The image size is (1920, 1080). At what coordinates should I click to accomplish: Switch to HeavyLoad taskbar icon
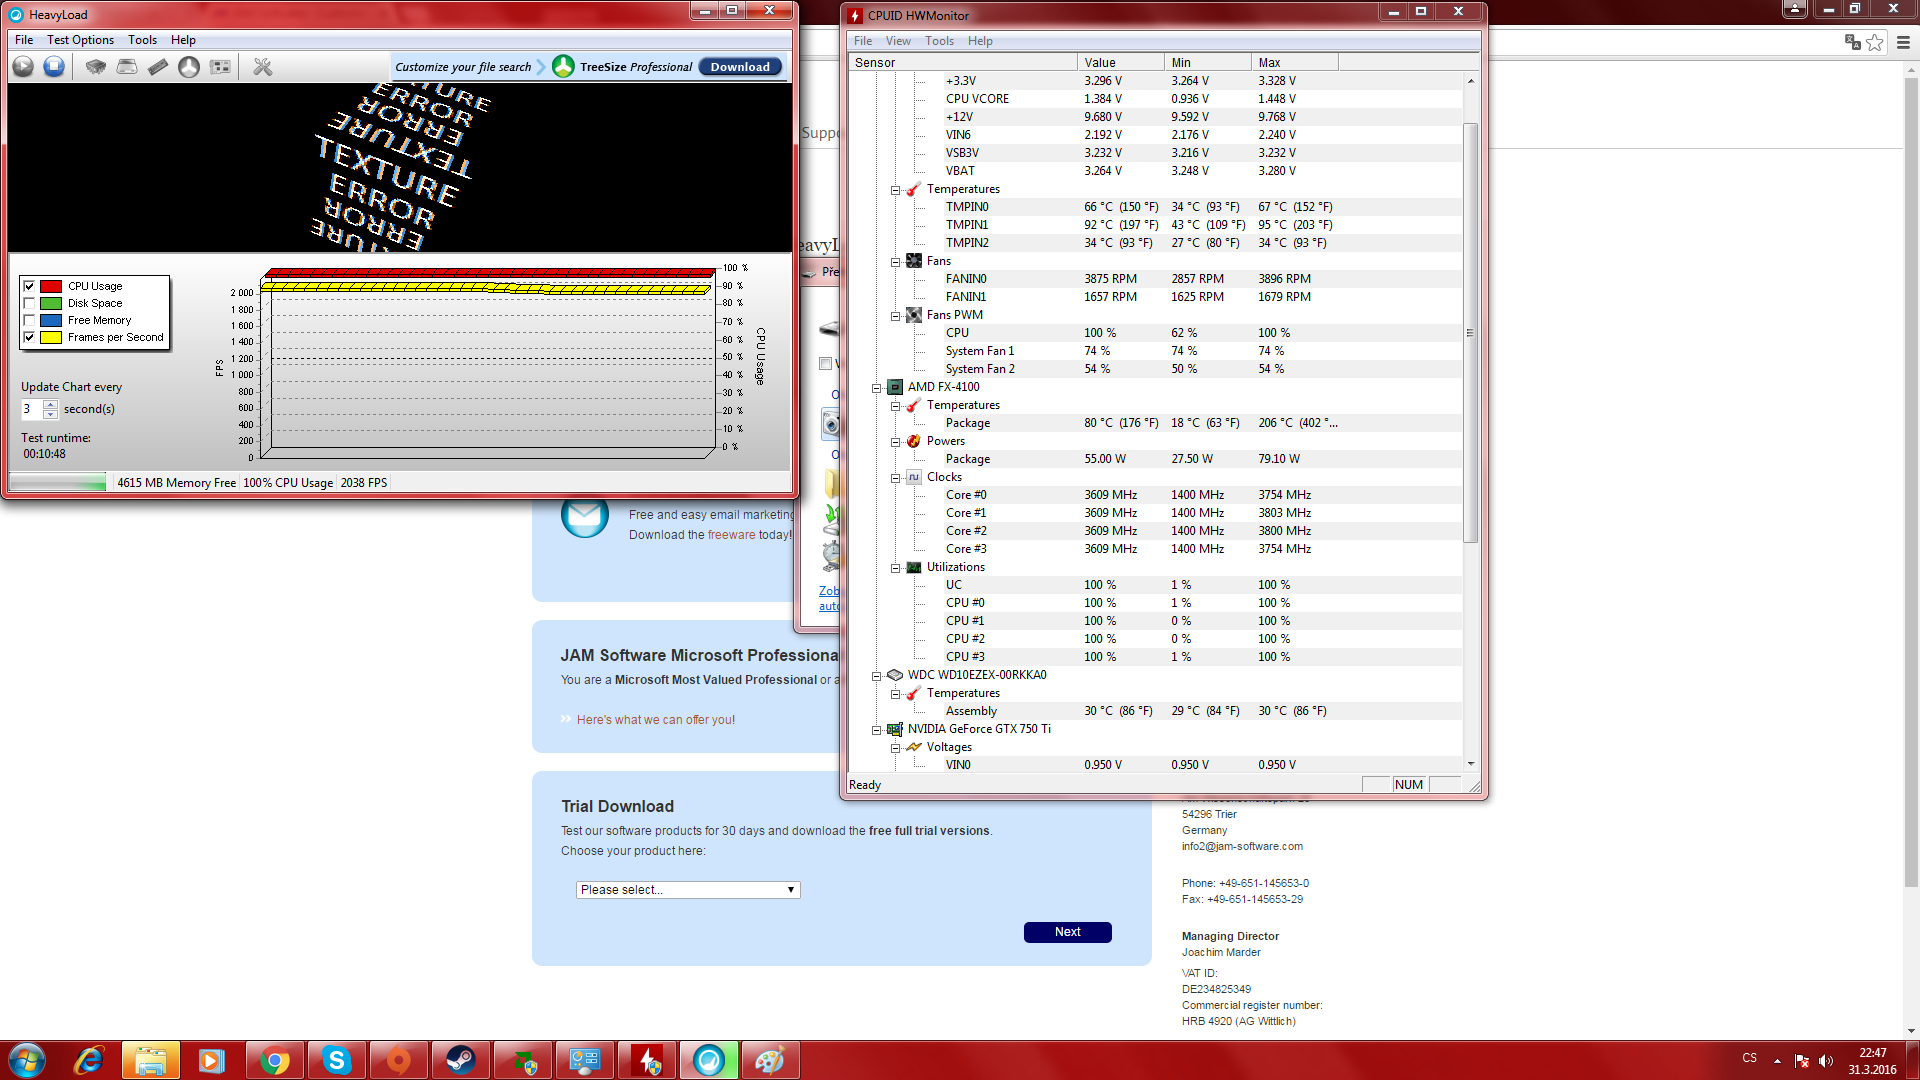tap(709, 1060)
